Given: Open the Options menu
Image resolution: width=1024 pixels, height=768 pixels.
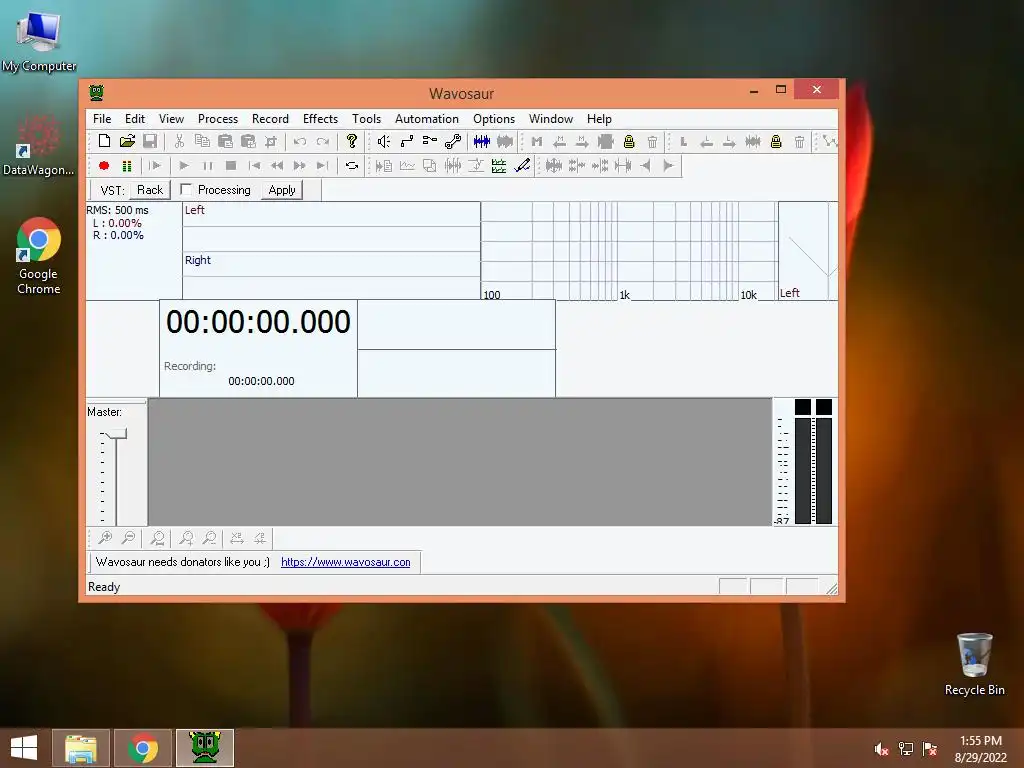Looking at the screenshot, I should (494, 119).
